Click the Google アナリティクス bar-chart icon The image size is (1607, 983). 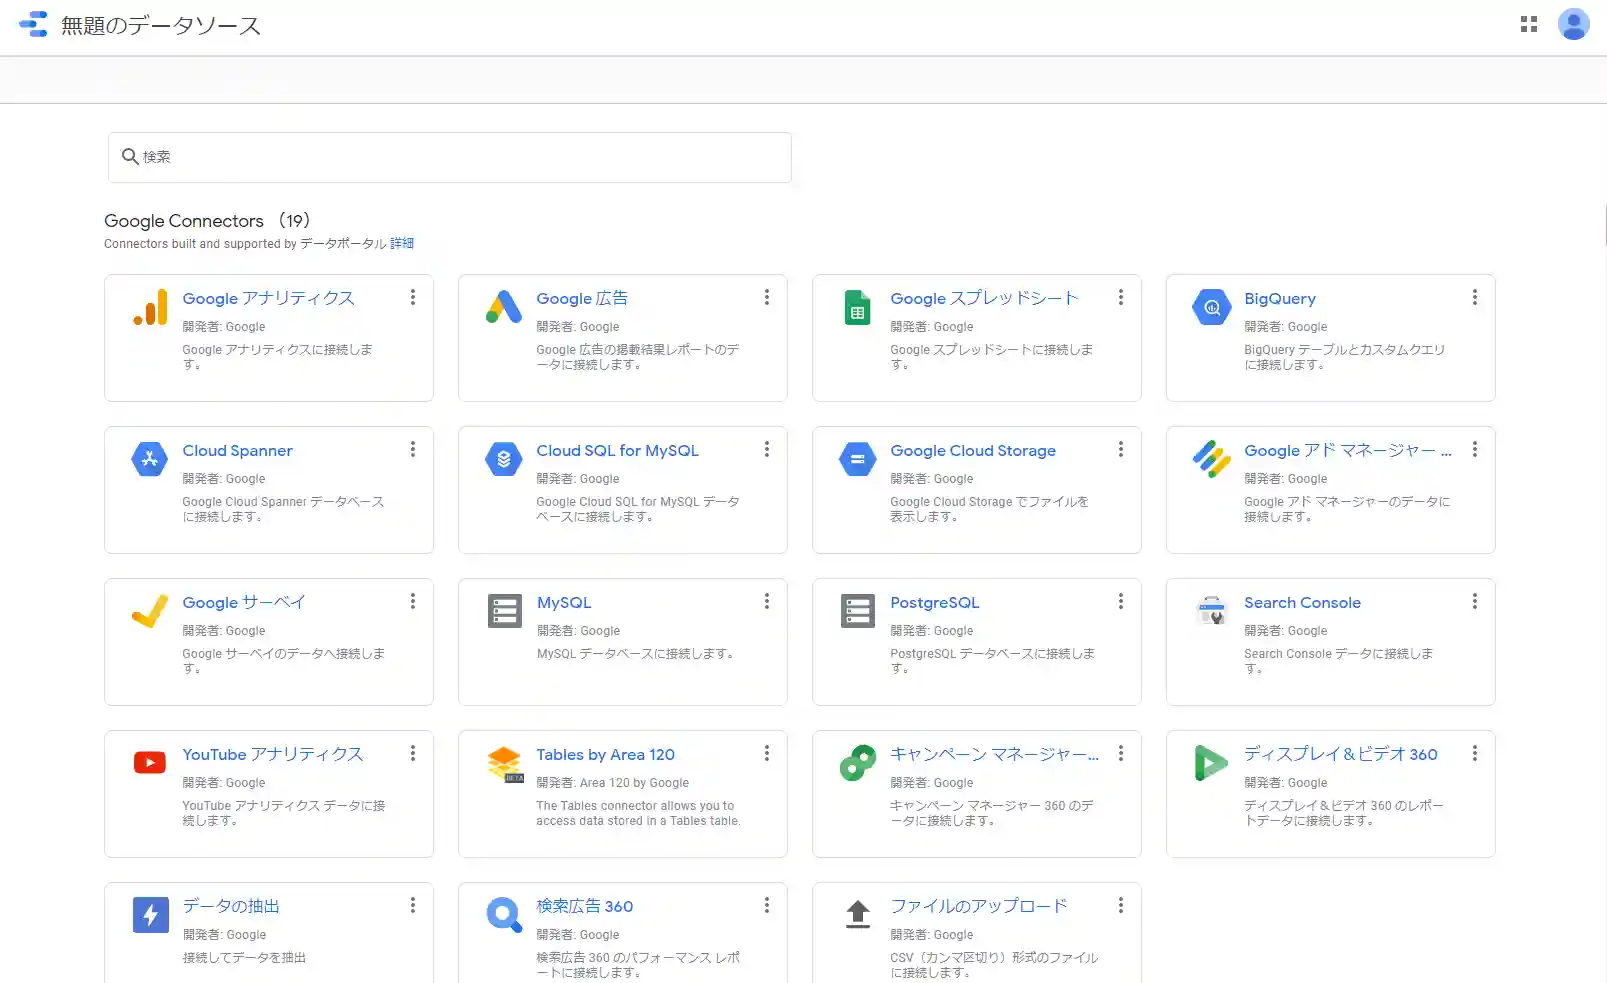(150, 307)
